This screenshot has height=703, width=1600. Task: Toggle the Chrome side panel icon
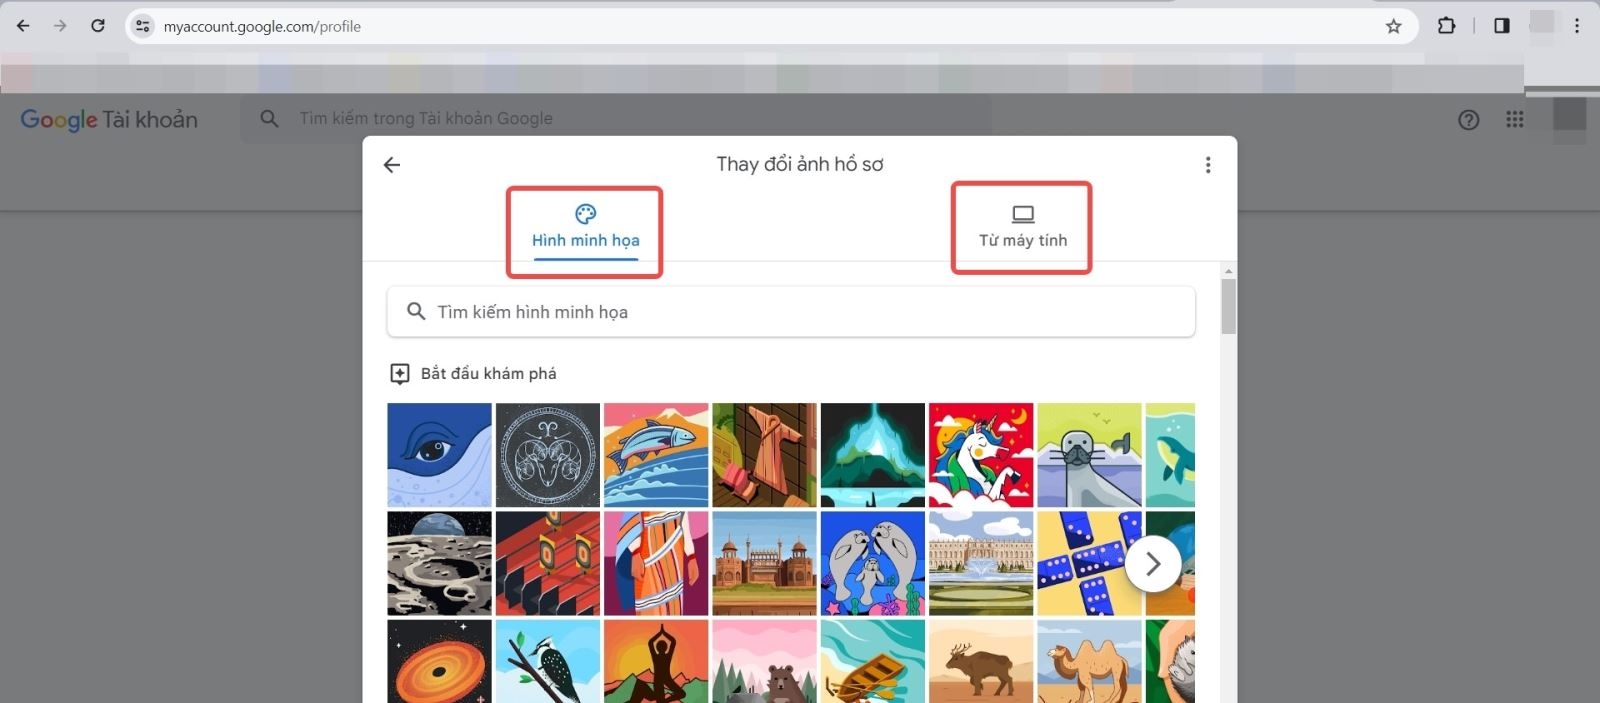pos(1502,26)
